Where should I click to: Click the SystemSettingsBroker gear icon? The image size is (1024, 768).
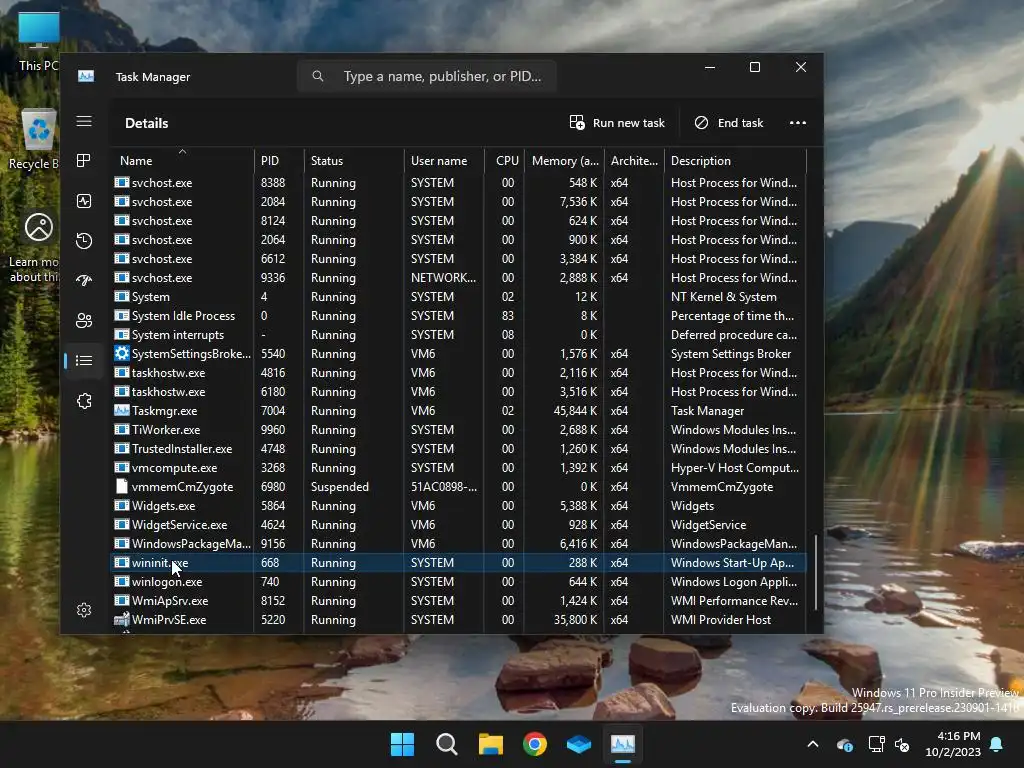[x=121, y=353]
